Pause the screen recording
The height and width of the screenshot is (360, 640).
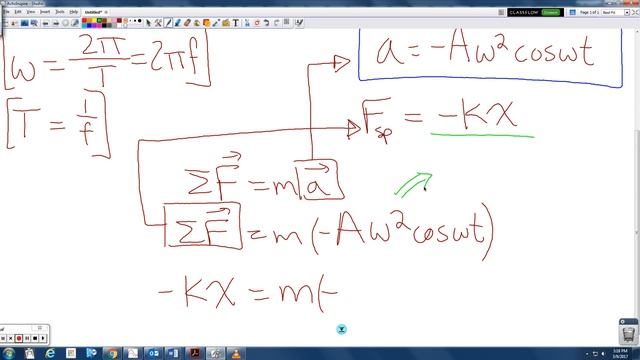[27, 338]
